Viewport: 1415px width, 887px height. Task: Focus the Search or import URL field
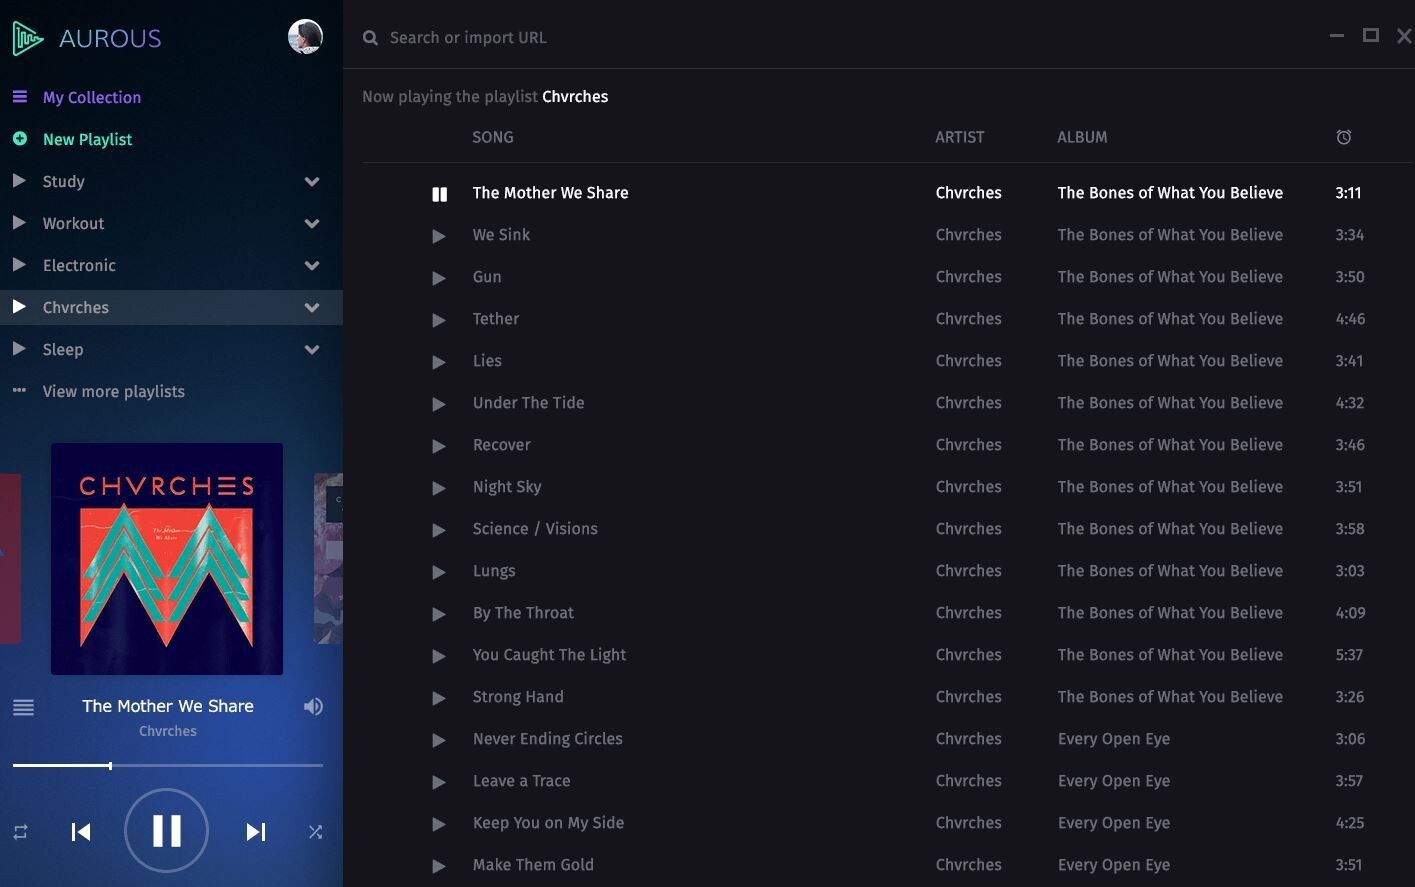click(468, 38)
